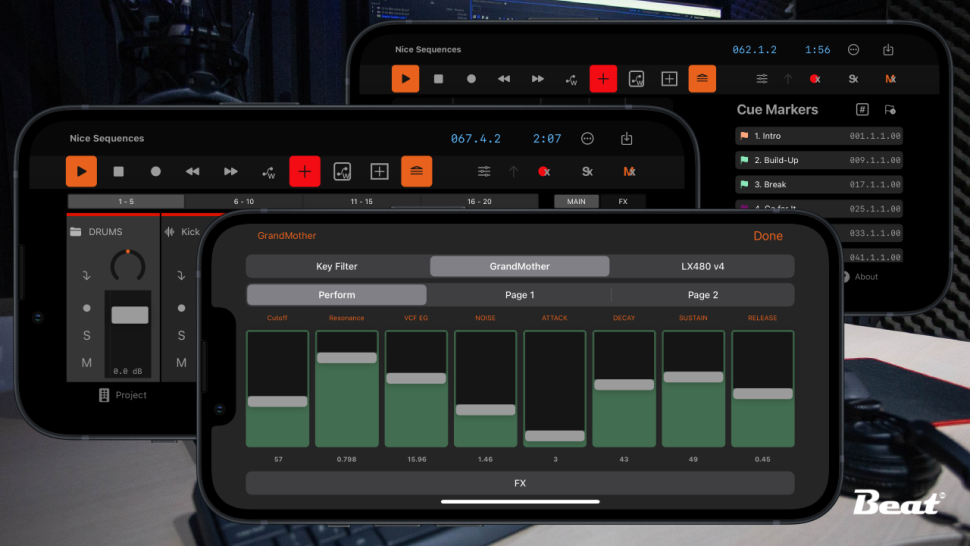The height and width of the screenshot is (546, 970).
Task: Click the flag icon in the Cue Markers header
Action: [890, 110]
